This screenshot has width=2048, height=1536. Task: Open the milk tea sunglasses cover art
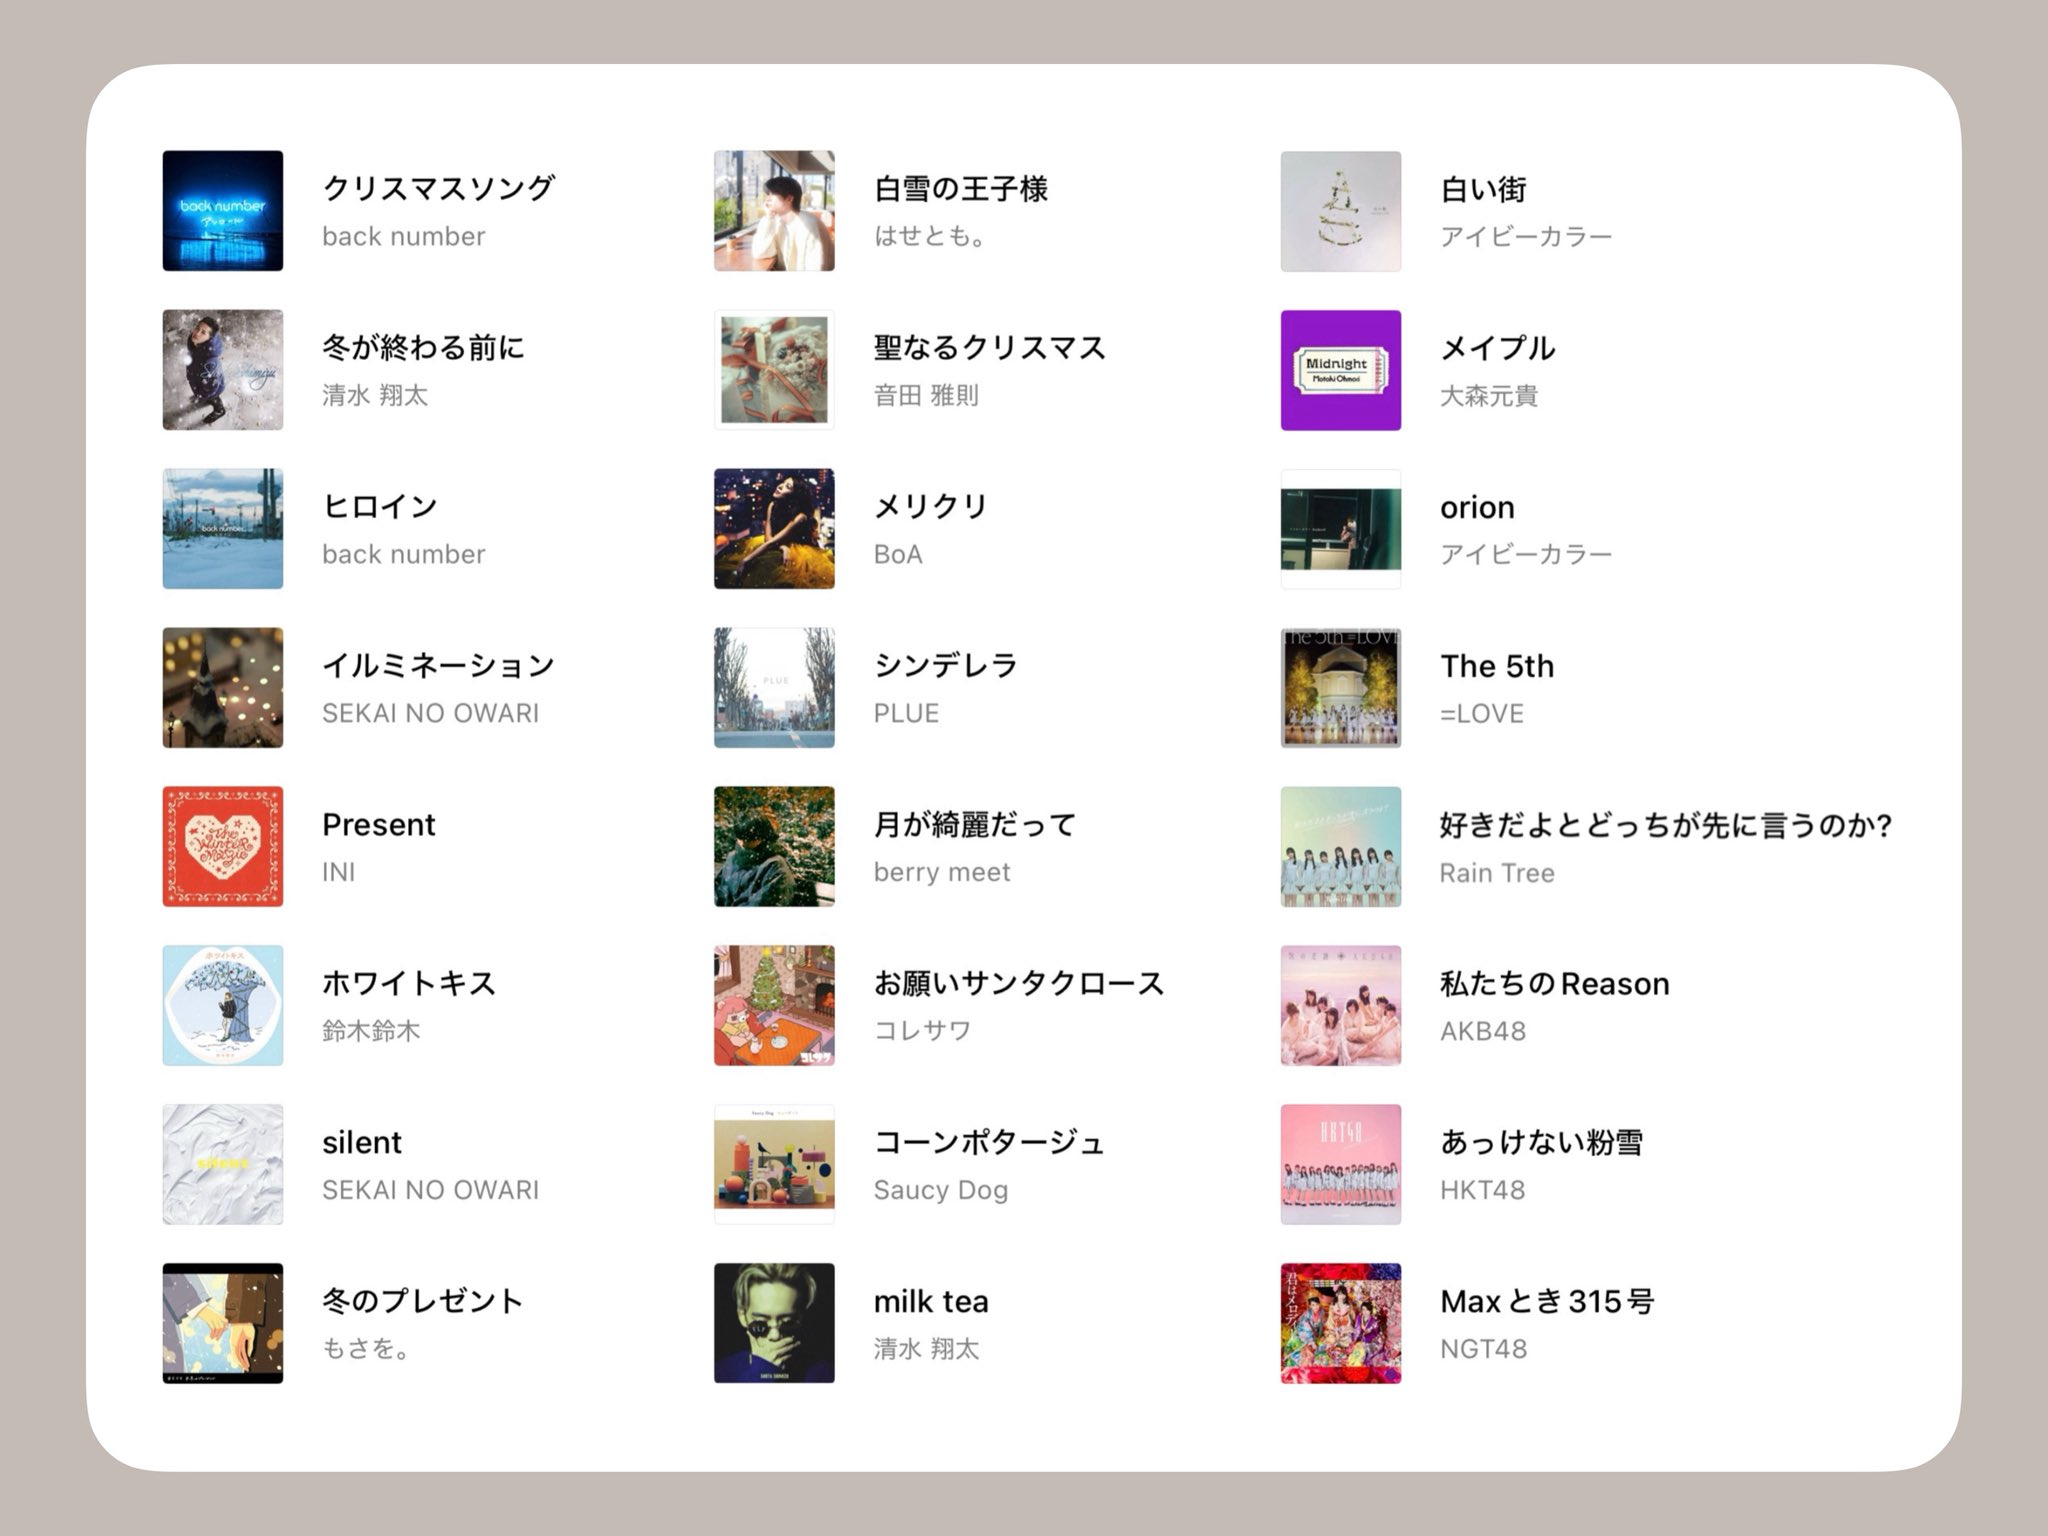tap(774, 1323)
